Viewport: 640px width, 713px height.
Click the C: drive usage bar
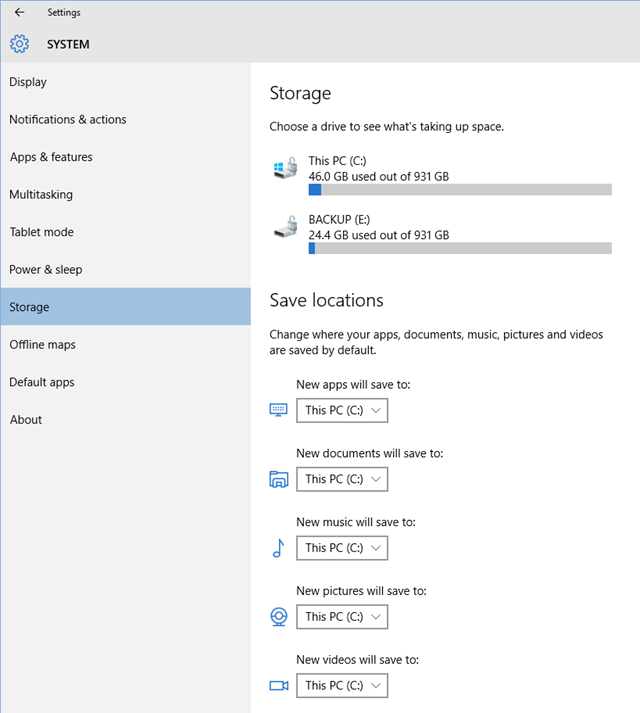tap(460, 190)
